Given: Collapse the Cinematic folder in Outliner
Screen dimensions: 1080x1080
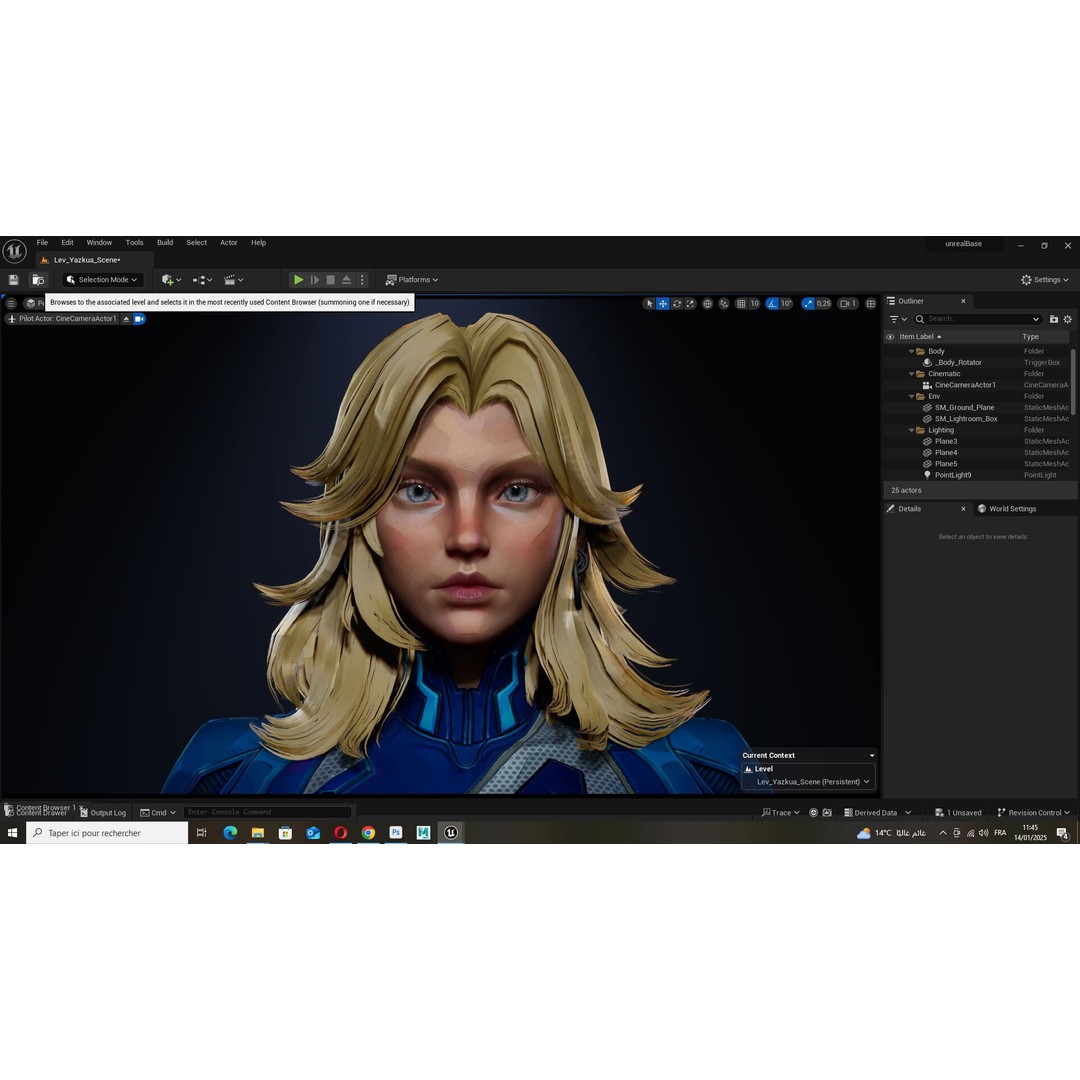Looking at the screenshot, I should 912,374.
